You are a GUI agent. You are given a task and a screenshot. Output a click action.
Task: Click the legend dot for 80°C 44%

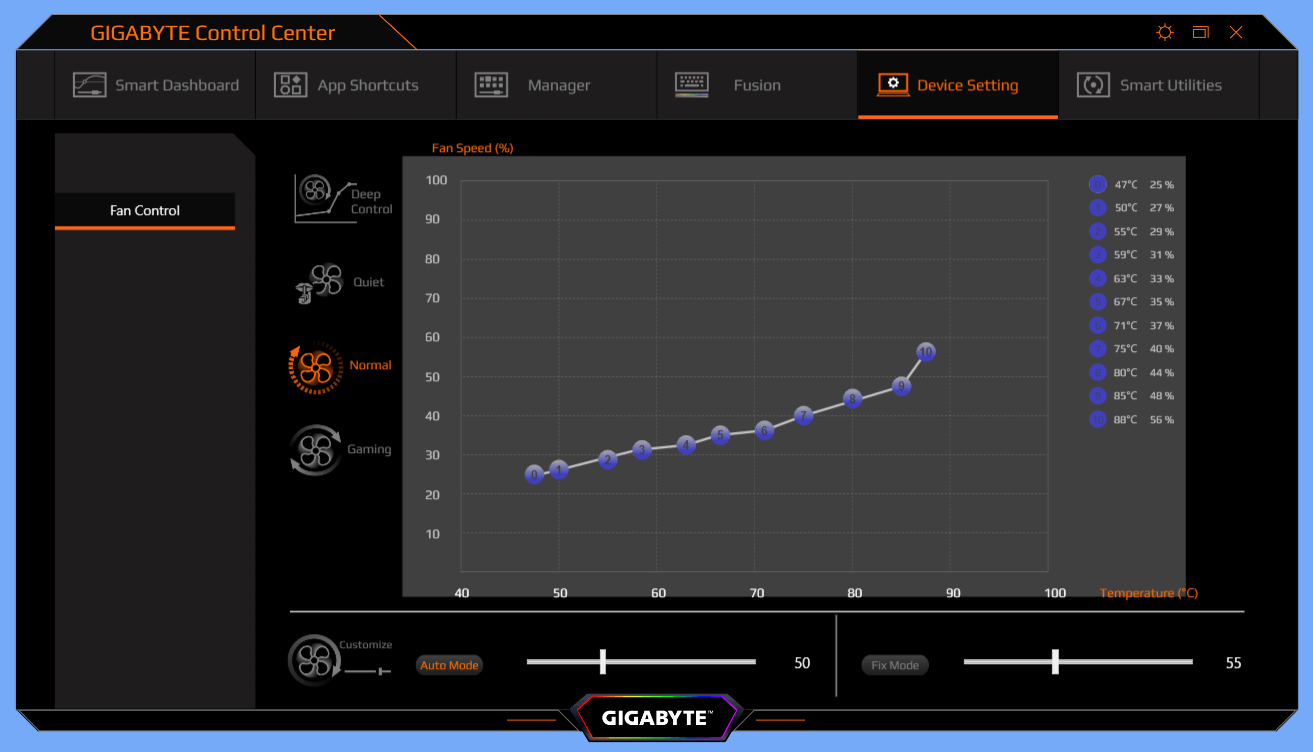pyautogui.click(x=1097, y=372)
